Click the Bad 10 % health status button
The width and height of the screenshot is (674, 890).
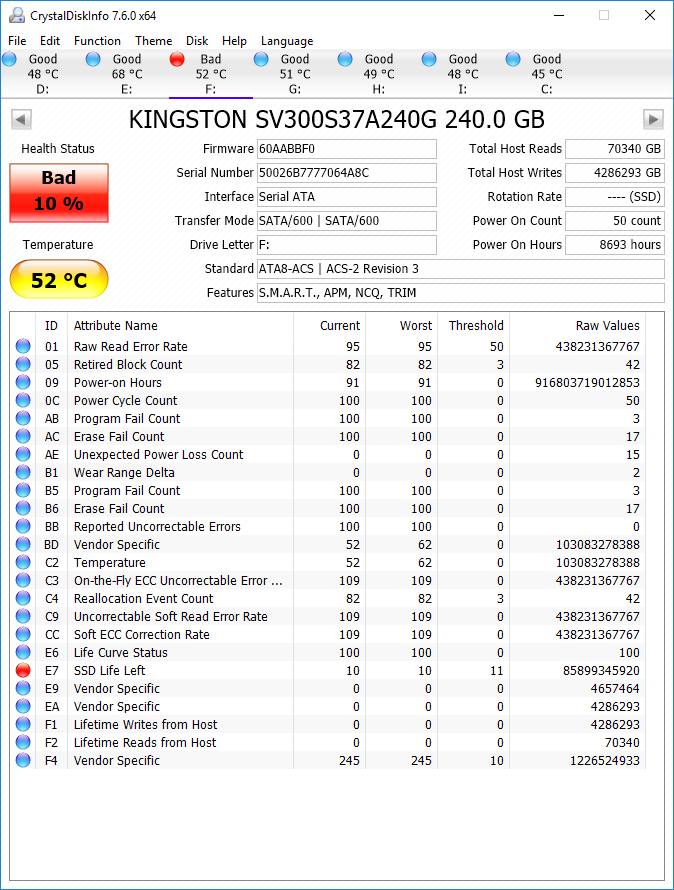click(x=59, y=192)
